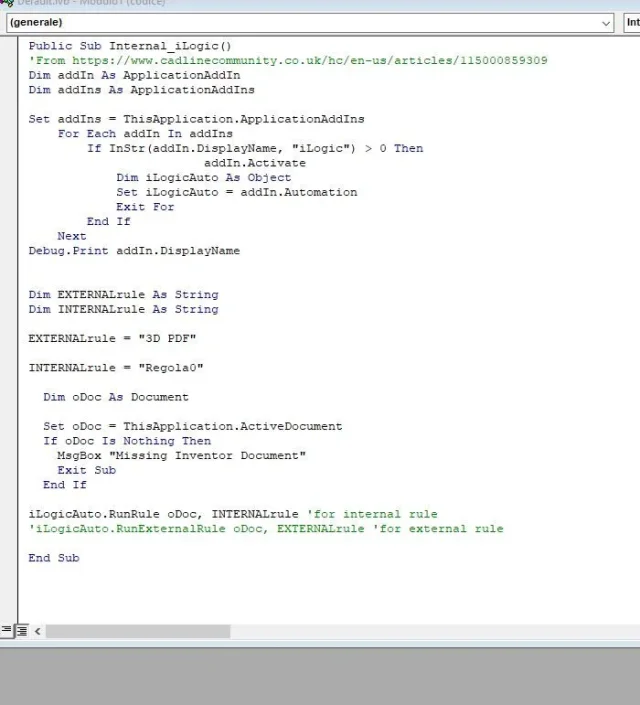Open the procedure dropdown starting with Int
The image size is (640, 705).
pos(631,22)
